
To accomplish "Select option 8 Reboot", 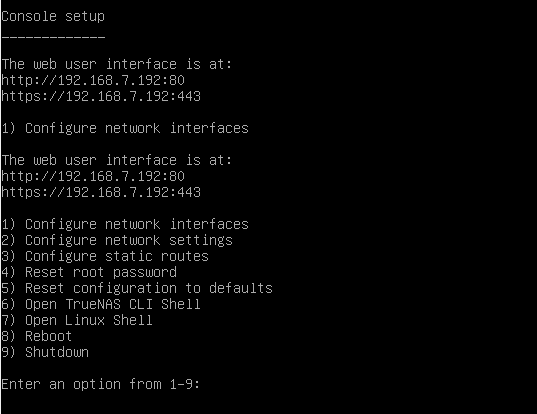I will click(x=37, y=336).
